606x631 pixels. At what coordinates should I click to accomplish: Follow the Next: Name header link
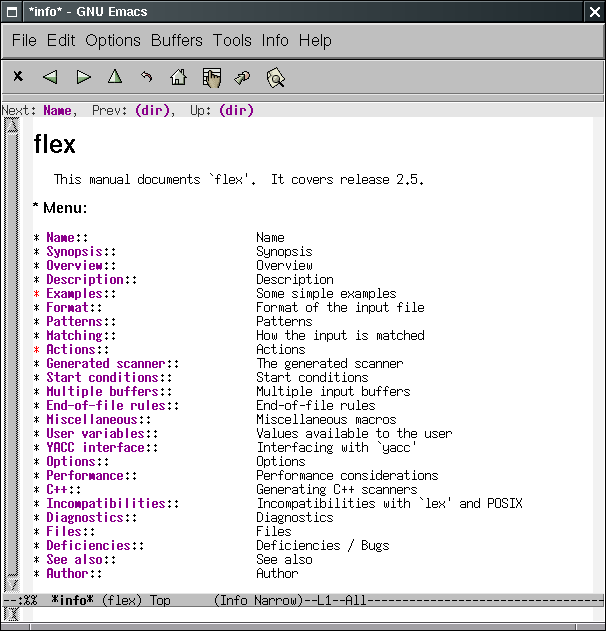click(x=57, y=111)
